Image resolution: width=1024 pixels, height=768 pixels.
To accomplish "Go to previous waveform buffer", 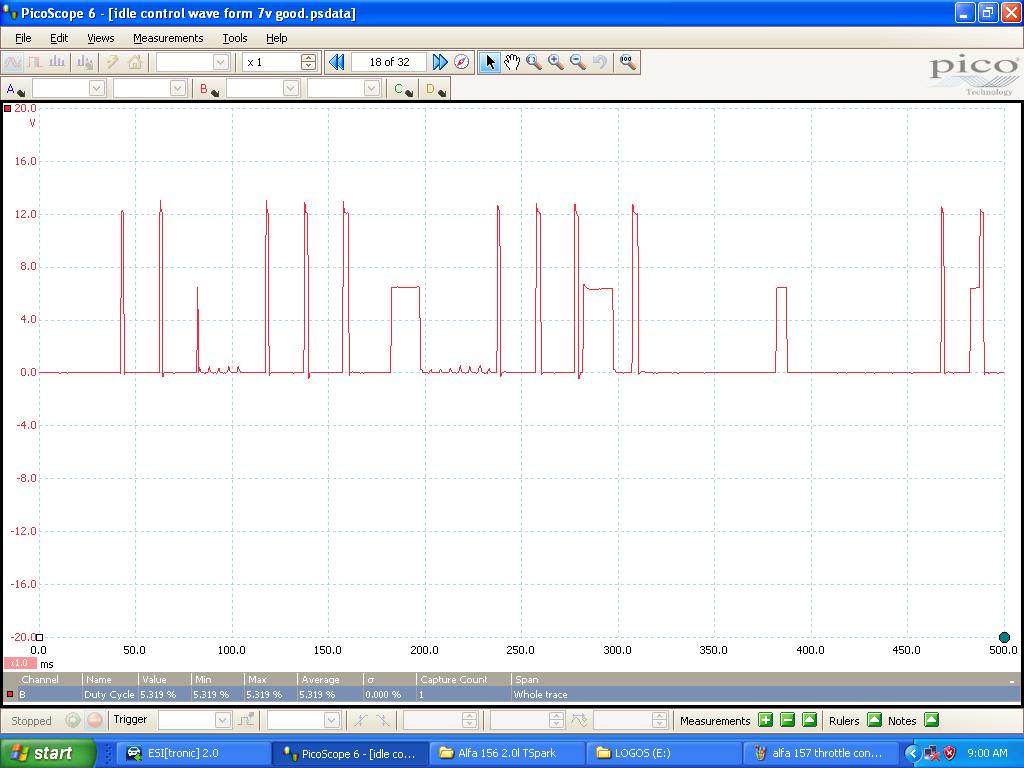I will point(336,62).
